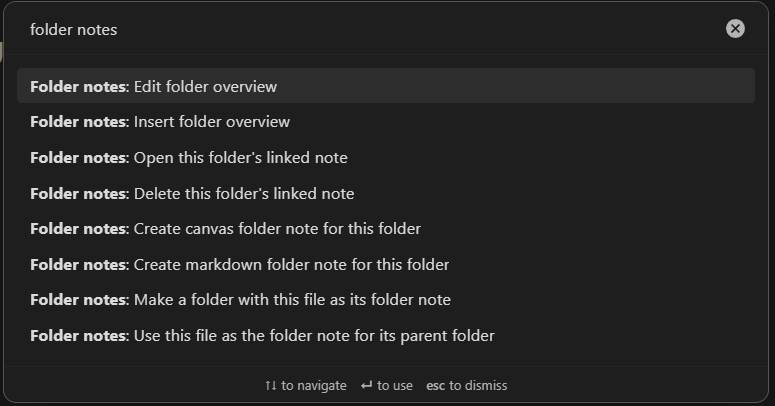This screenshot has width=775, height=406.
Task: Click bold 'Folder notes' prefix on Insert row
Action: [x=79, y=122]
